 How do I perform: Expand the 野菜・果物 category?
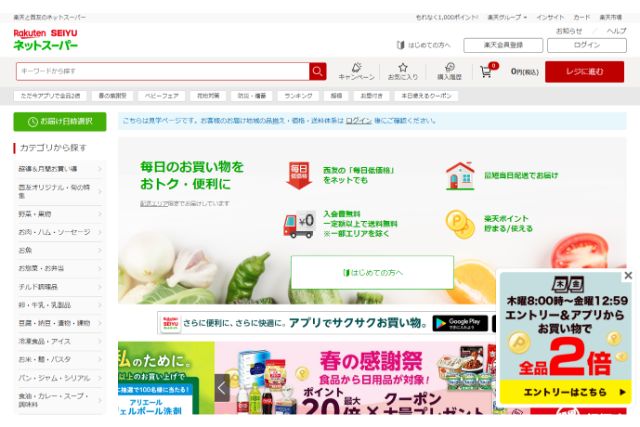[x=59, y=213]
